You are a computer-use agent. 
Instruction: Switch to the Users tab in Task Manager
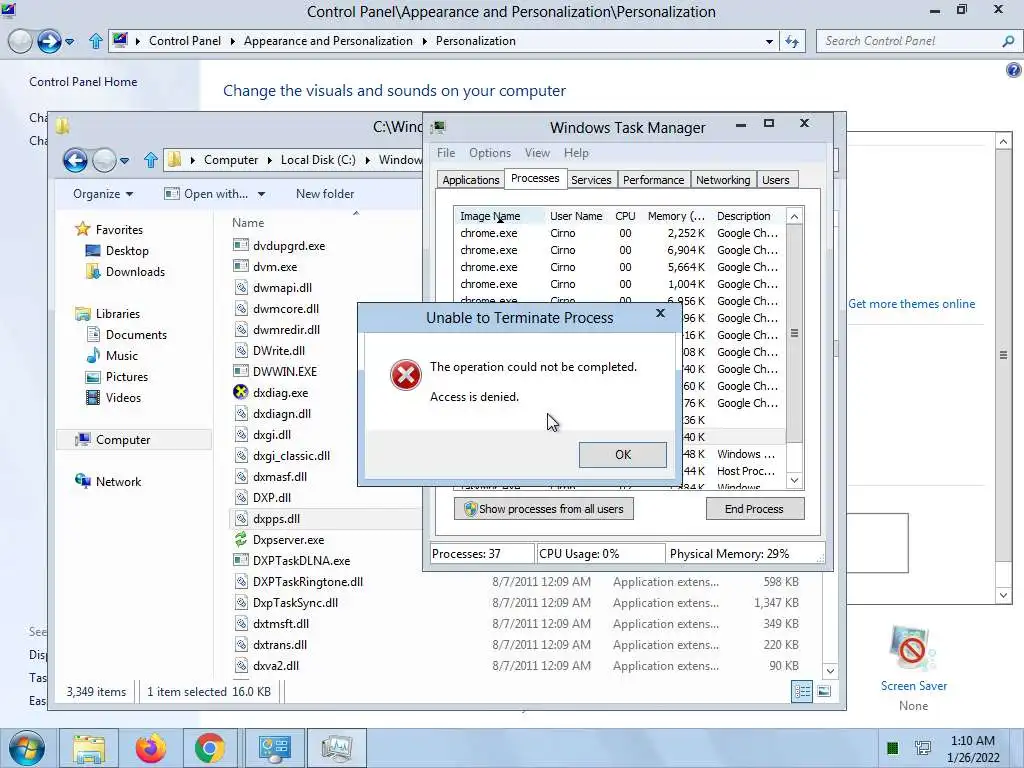[x=776, y=180]
